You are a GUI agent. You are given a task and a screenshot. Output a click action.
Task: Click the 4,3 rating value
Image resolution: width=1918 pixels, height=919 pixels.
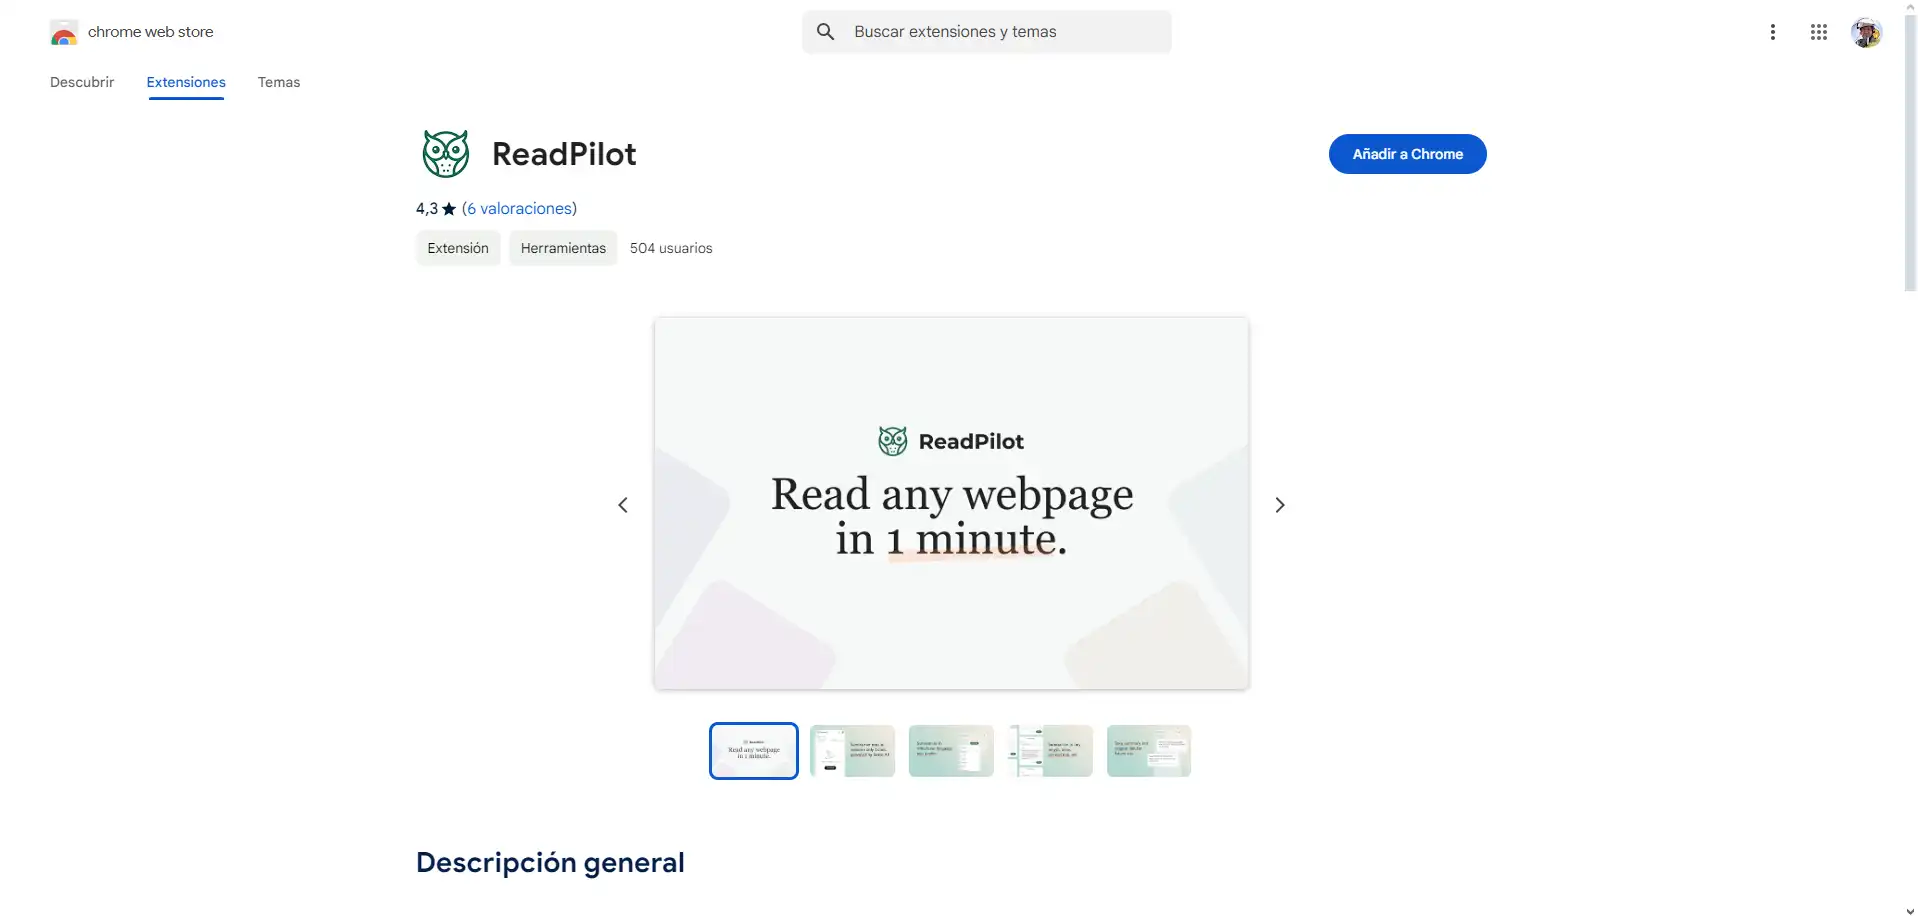[427, 208]
